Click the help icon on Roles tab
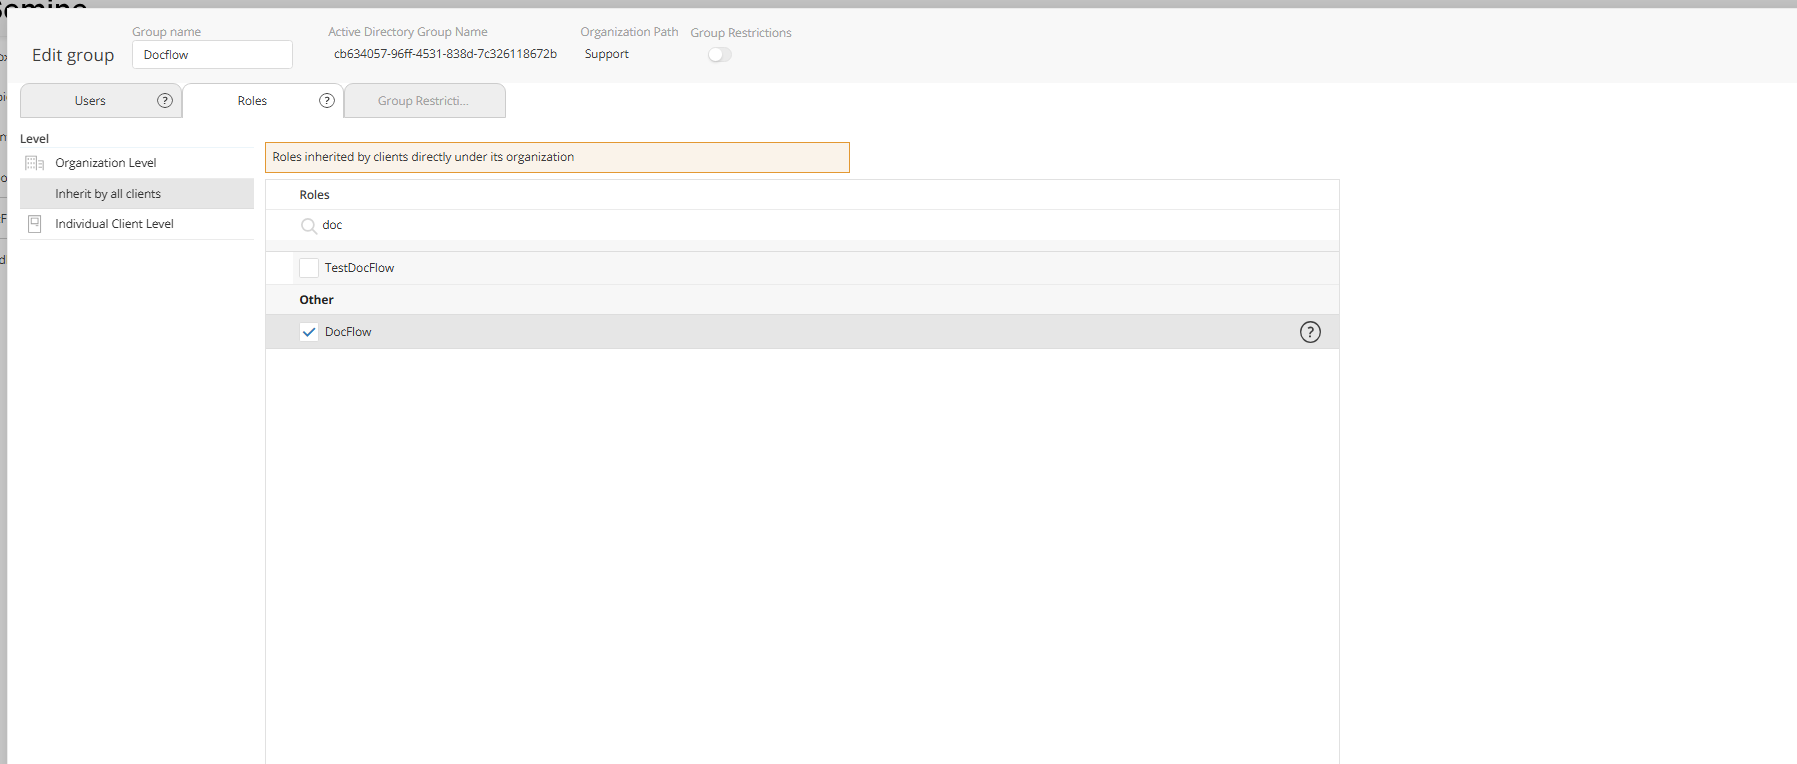1797x764 pixels. pos(326,101)
